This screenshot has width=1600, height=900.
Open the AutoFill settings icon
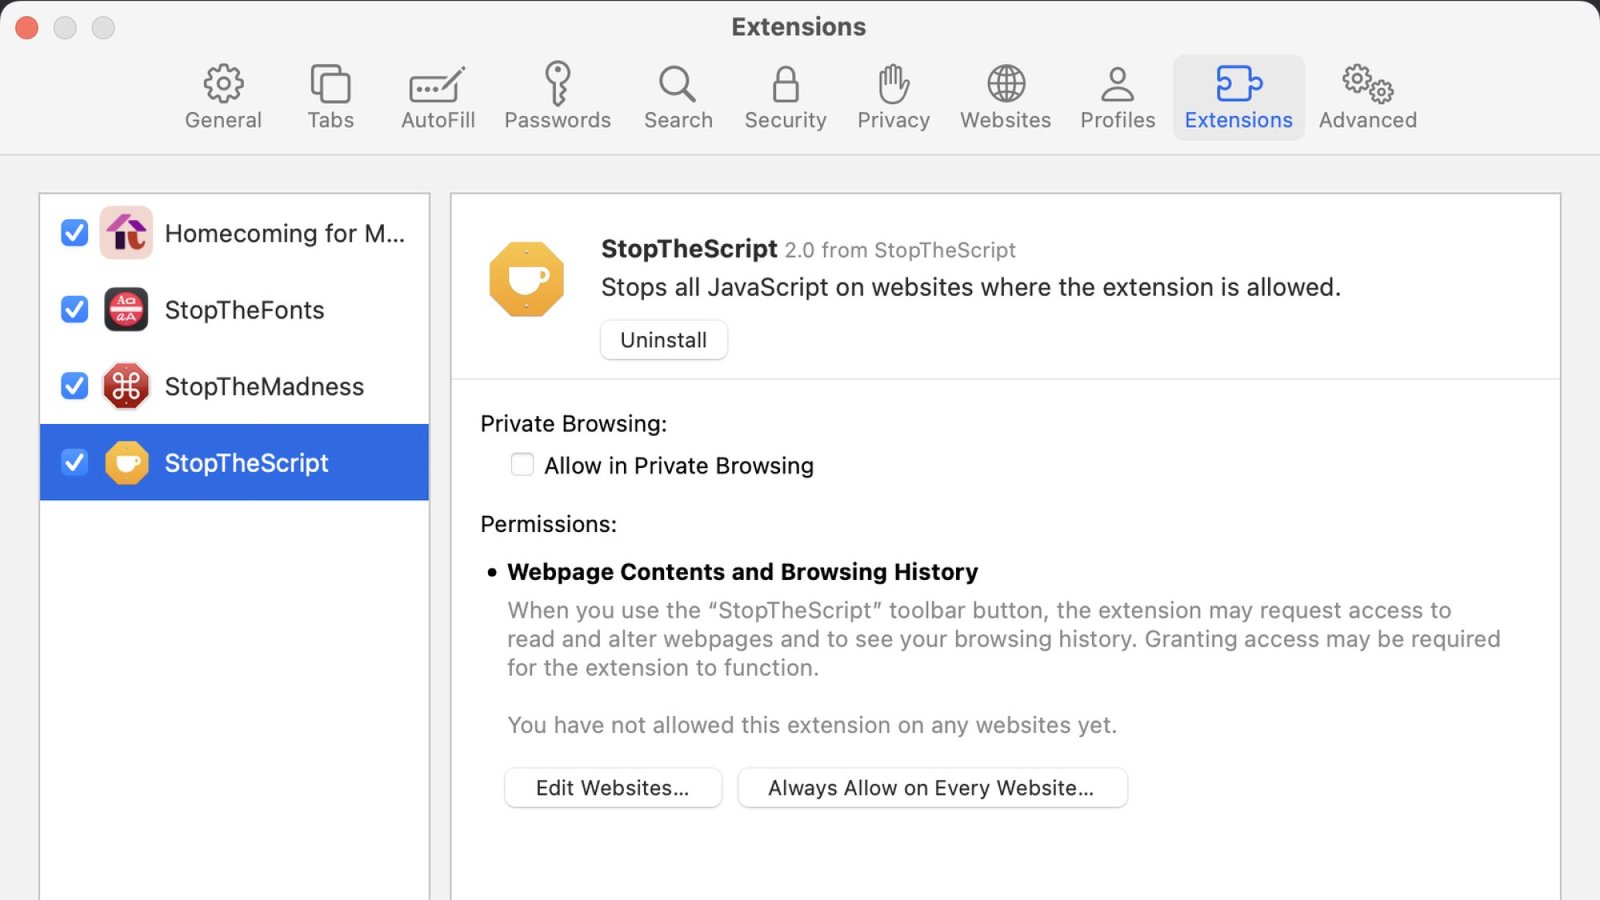[x=437, y=85]
